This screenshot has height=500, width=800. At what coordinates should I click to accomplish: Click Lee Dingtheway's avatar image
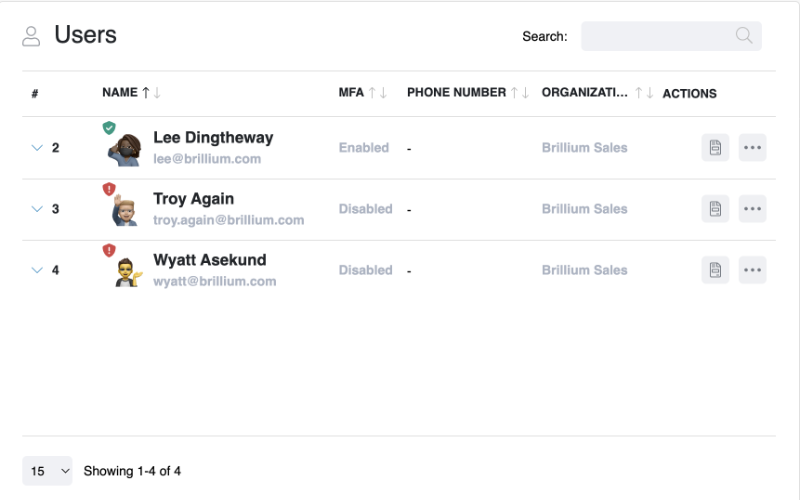pyautogui.click(x=124, y=150)
